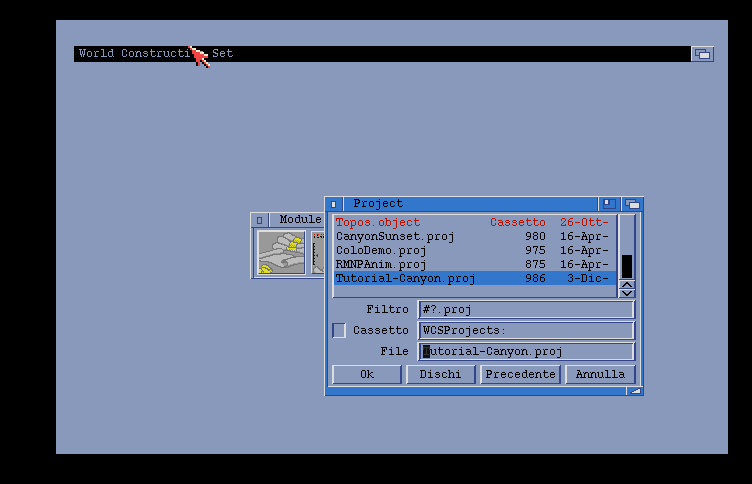This screenshot has height=484, width=752.
Task: Click the partially hidden second module icon
Action: (x=318, y=252)
